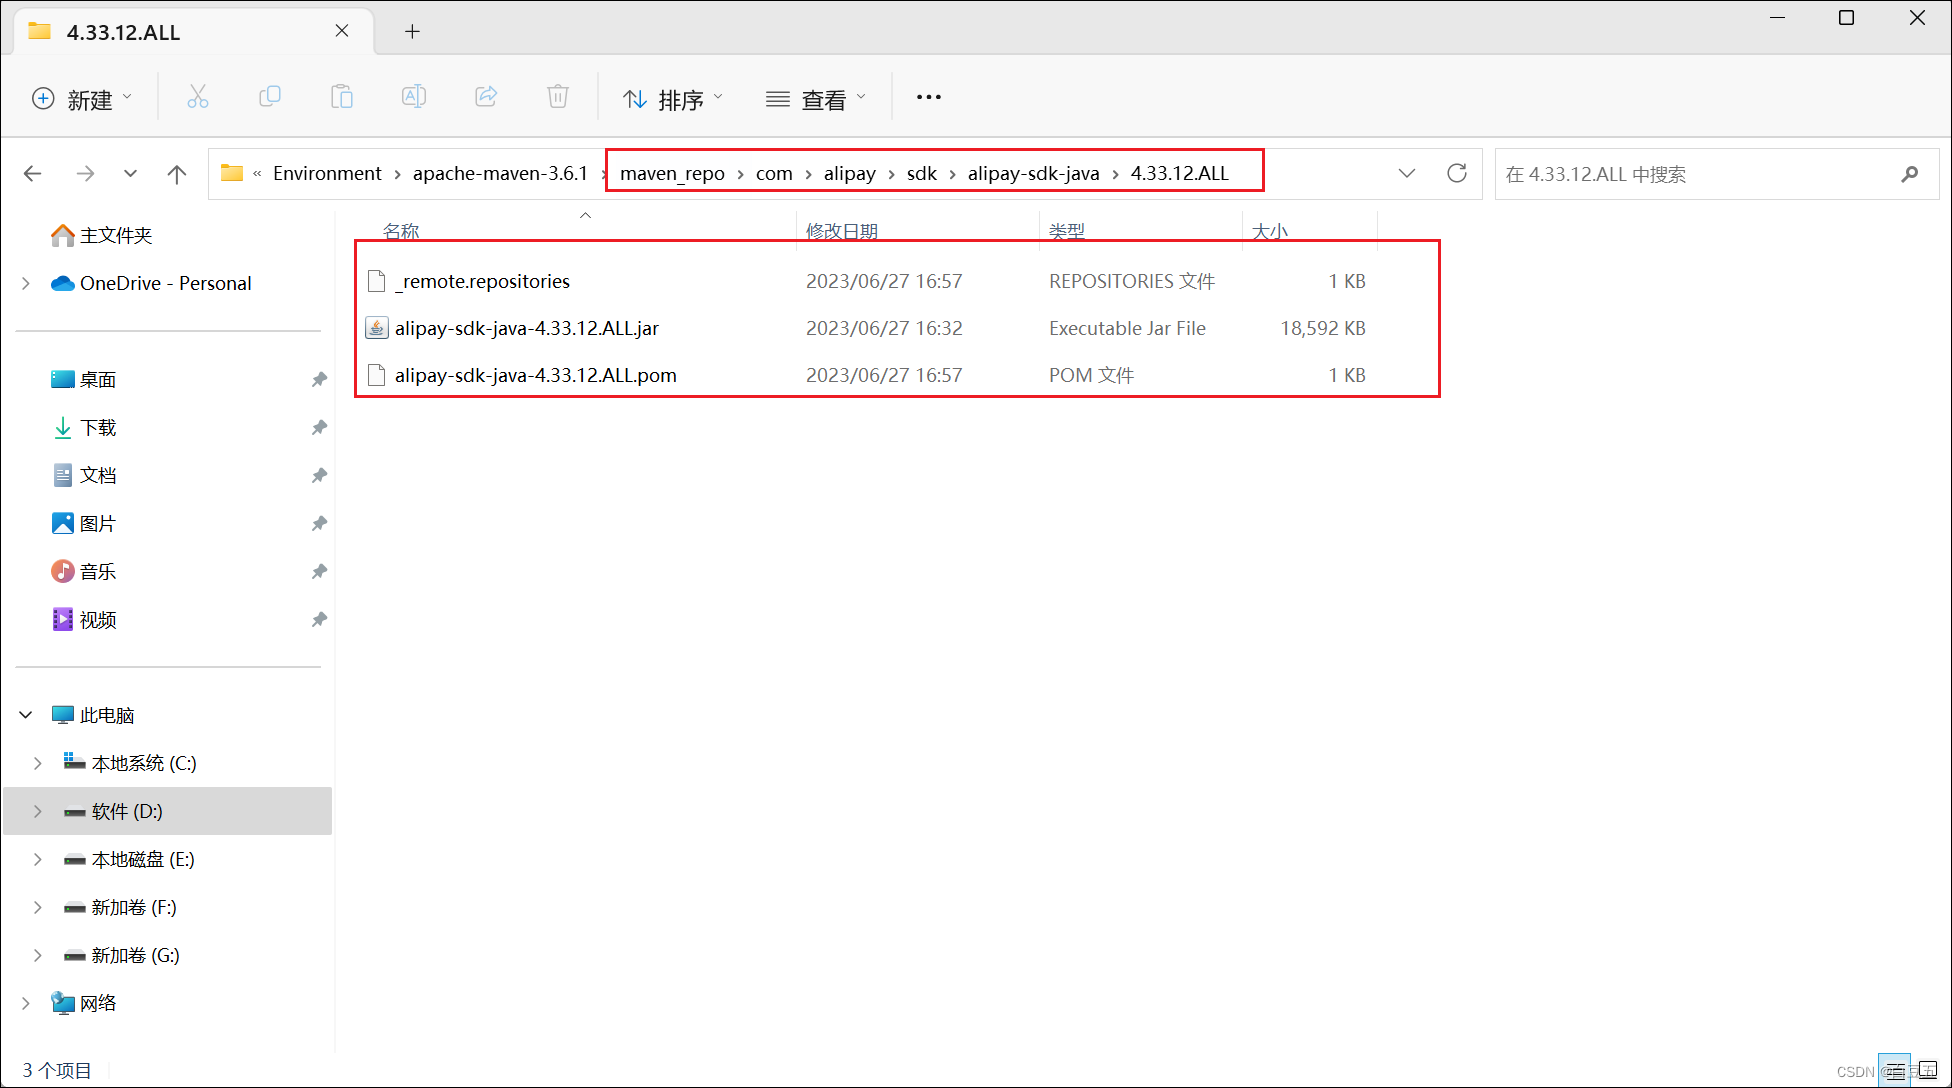Click the Copy icon in toolbar

(270, 97)
